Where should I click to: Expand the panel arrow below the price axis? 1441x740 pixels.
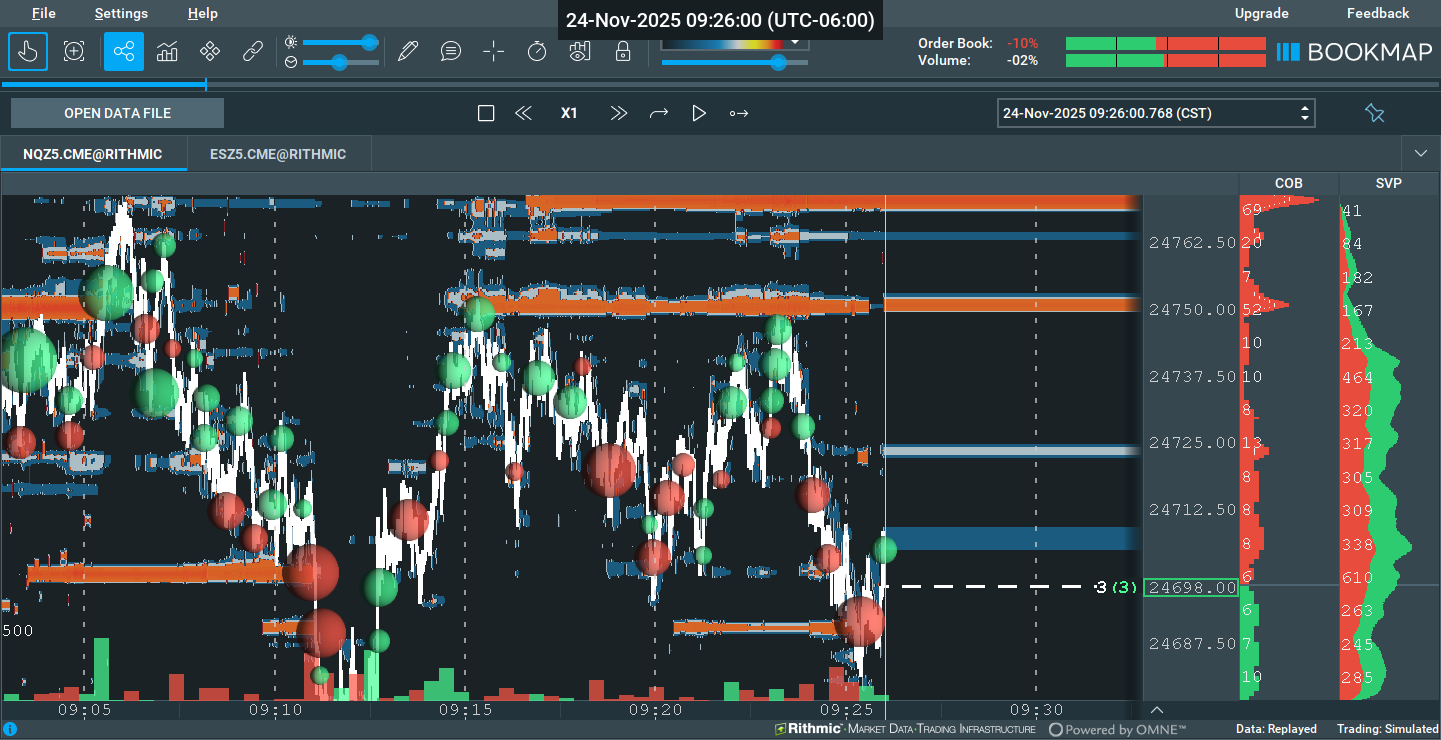1158,709
